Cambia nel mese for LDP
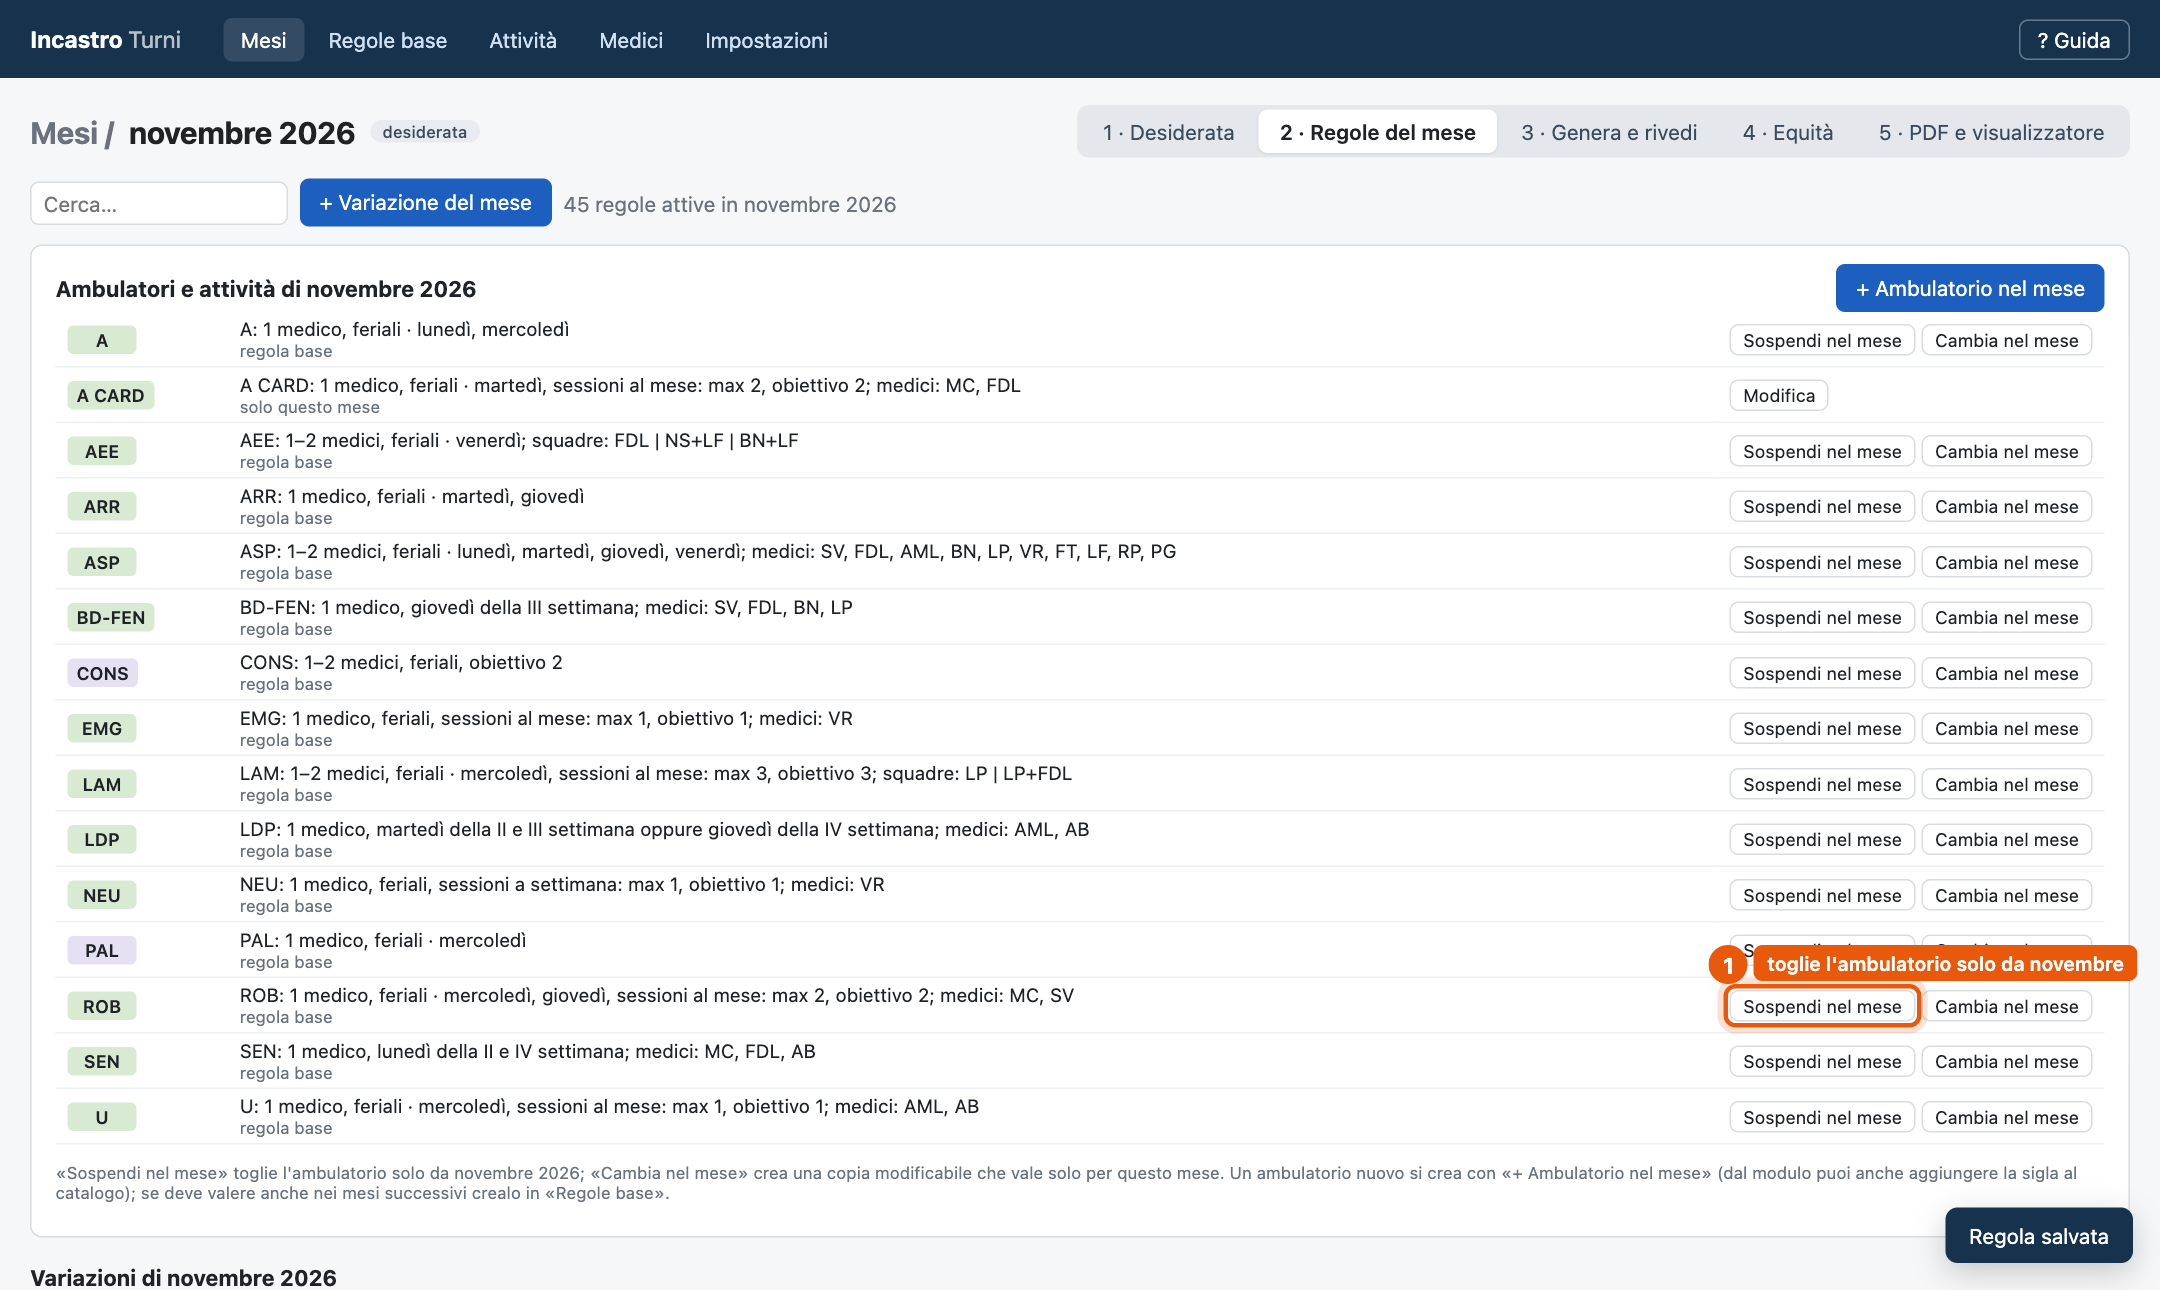The height and width of the screenshot is (1290, 2160). (2006, 840)
